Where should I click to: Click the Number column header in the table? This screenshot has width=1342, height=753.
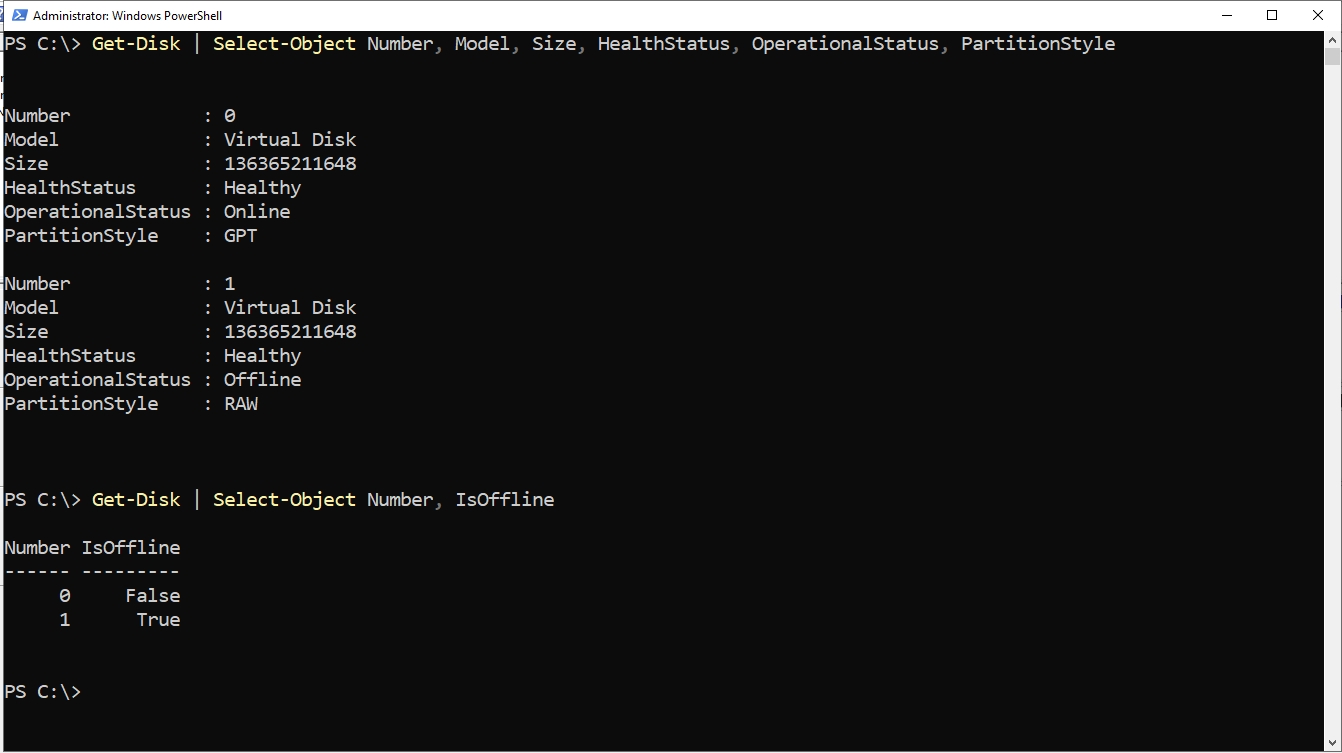(x=37, y=547)
